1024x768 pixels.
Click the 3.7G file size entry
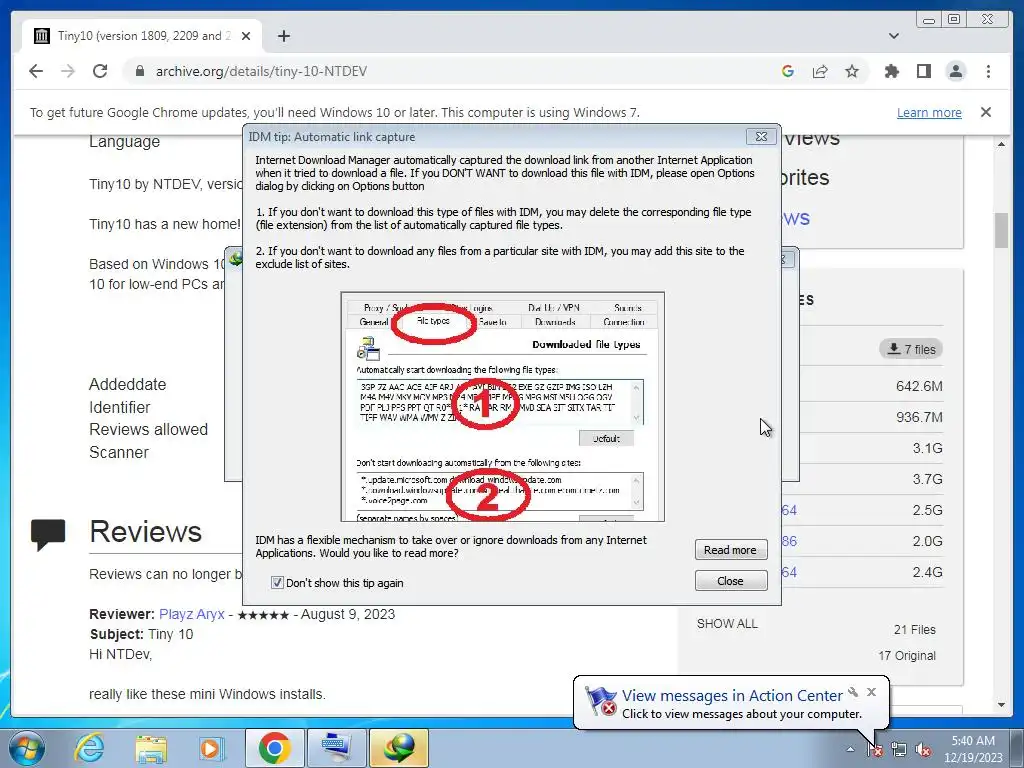pyautogui.click(x=927, y=479)
